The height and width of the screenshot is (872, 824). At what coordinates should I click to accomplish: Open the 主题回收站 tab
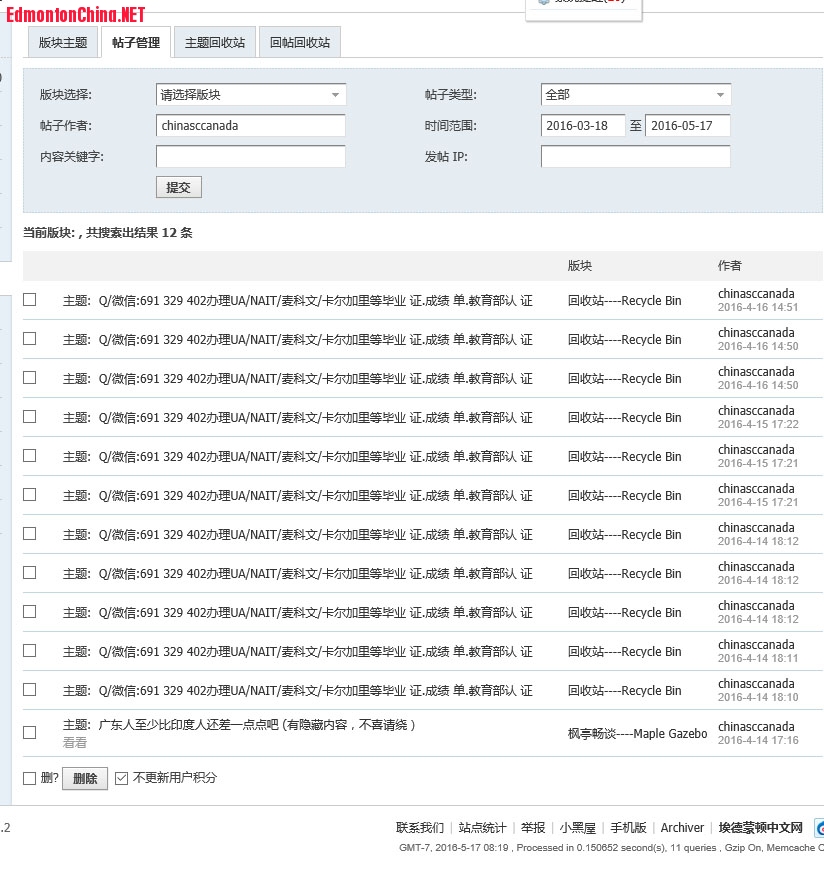(214, 43)
